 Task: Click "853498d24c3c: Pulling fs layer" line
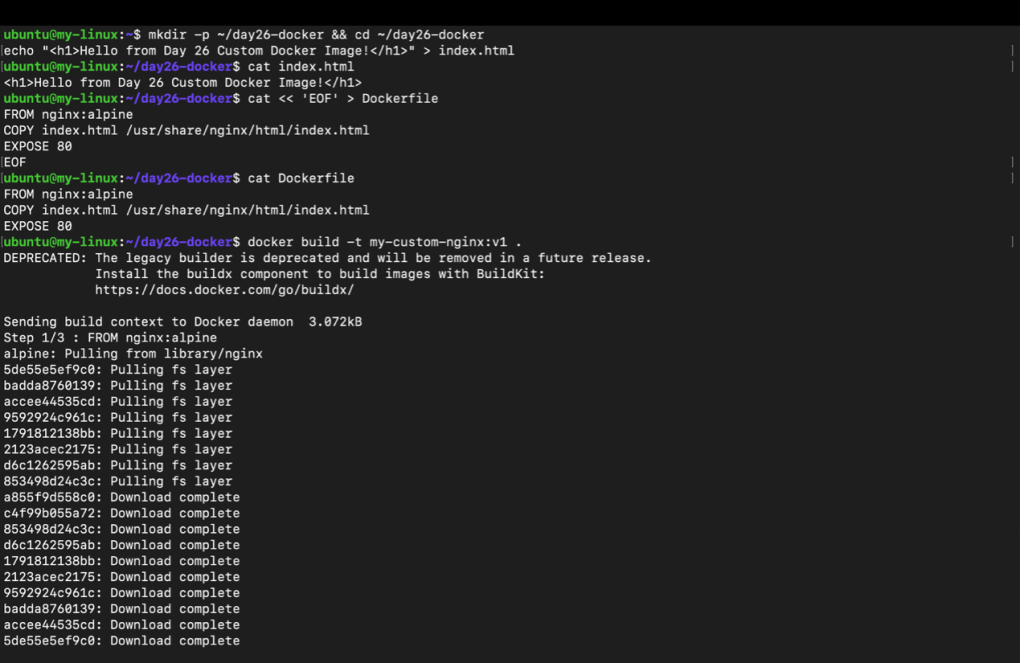[x=118, y=481]
